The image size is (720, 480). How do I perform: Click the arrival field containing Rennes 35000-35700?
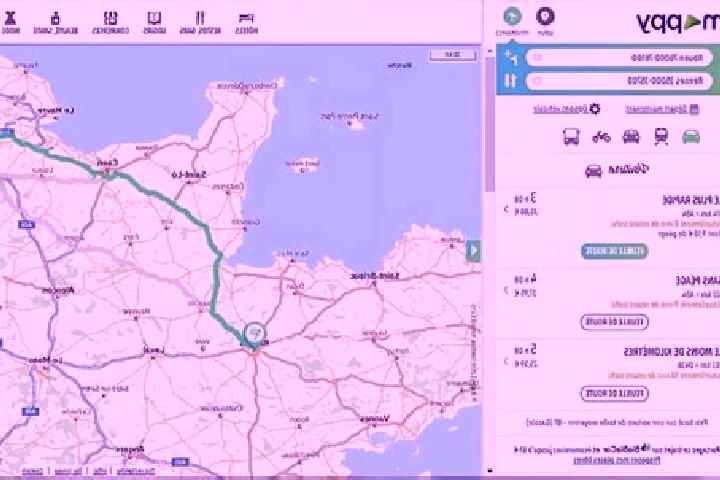[619, 81]
